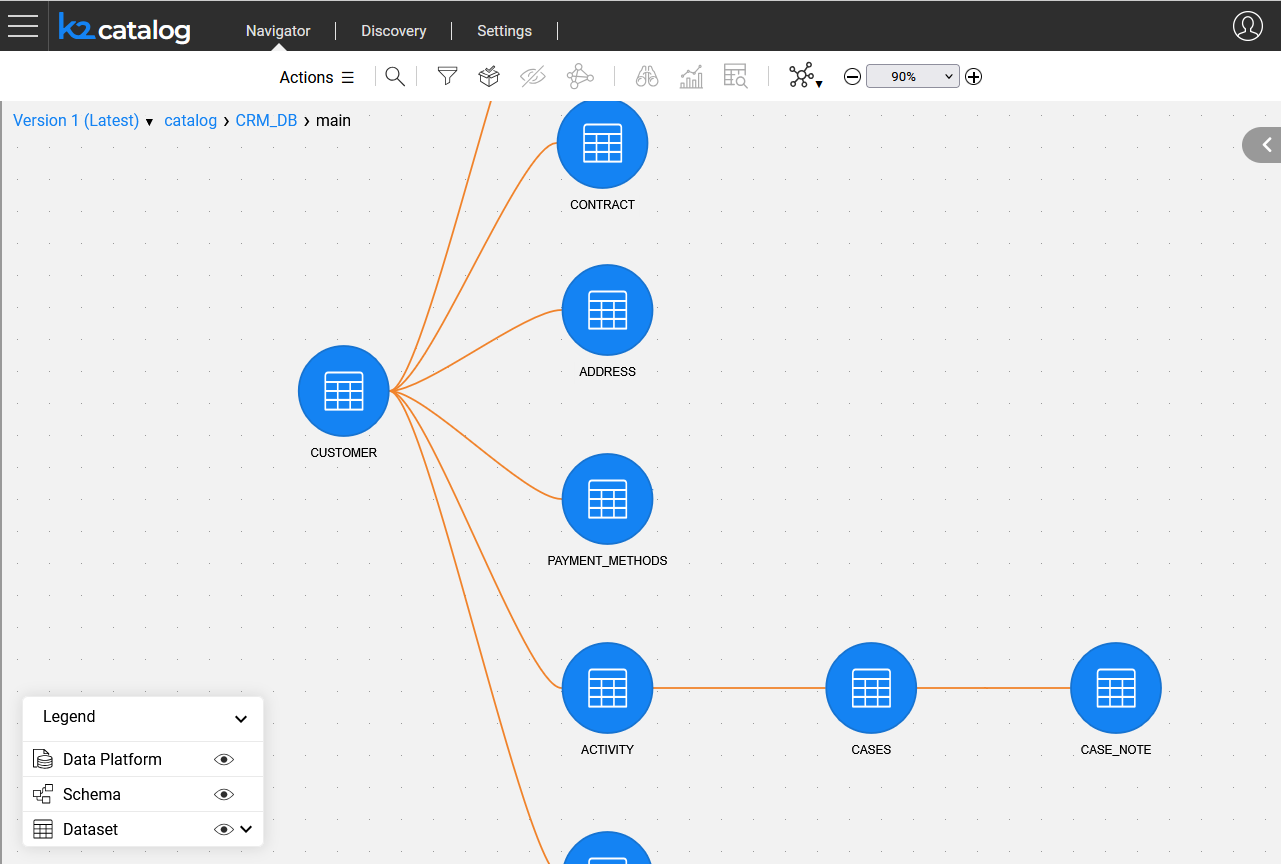
Task: Open the filter funnel tool
Action: [x=447, y=77]
